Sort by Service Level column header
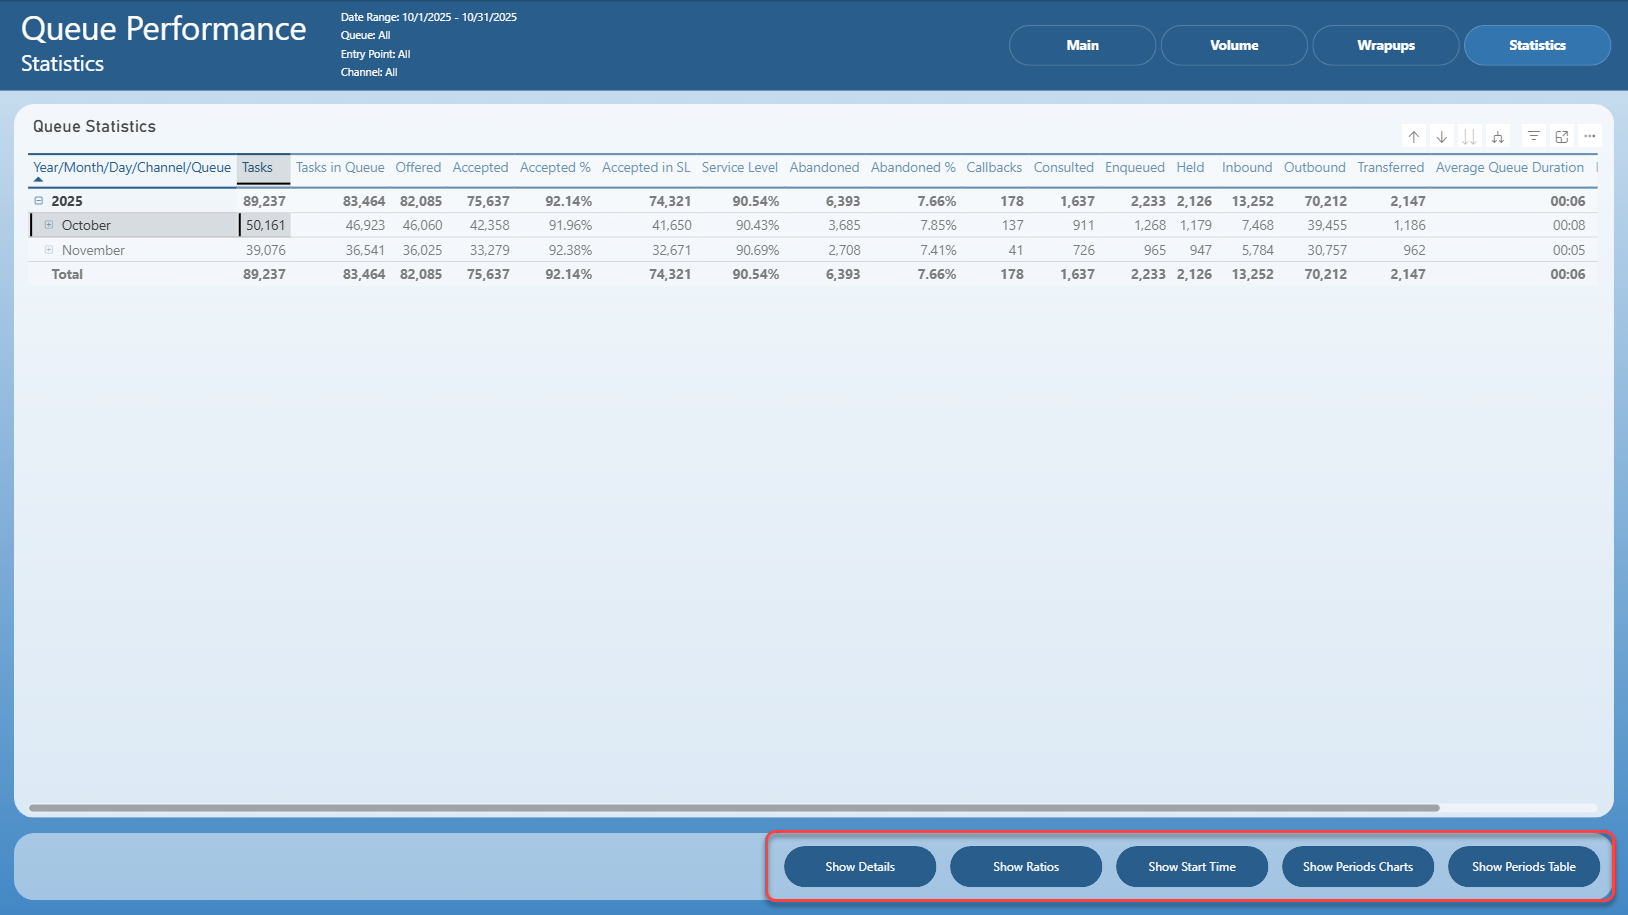 (x=739, y=167)
